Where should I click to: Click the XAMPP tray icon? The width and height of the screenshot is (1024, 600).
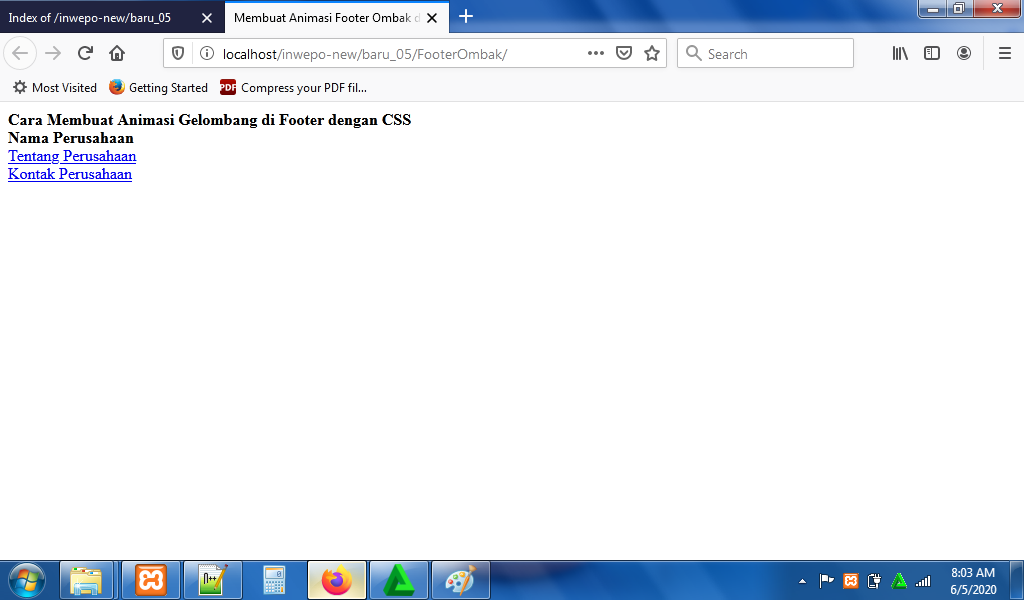pos(850,580)
